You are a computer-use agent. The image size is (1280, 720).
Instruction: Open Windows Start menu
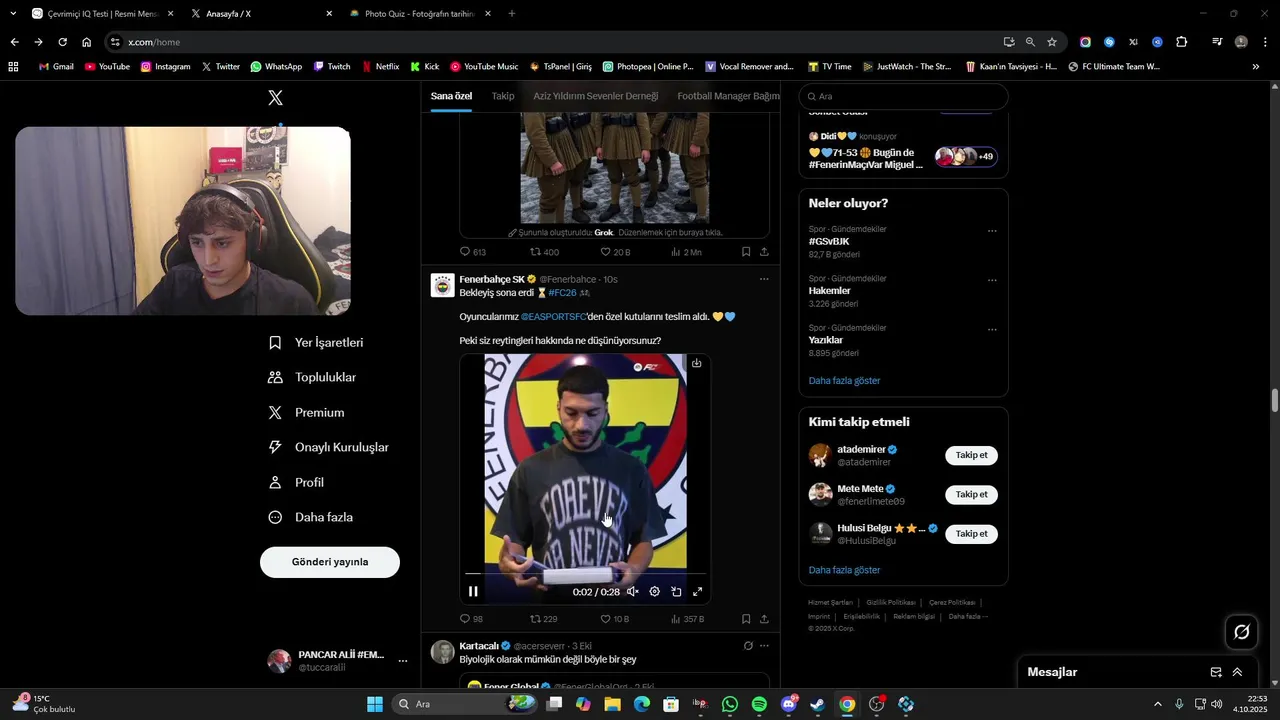coord(375,704)
